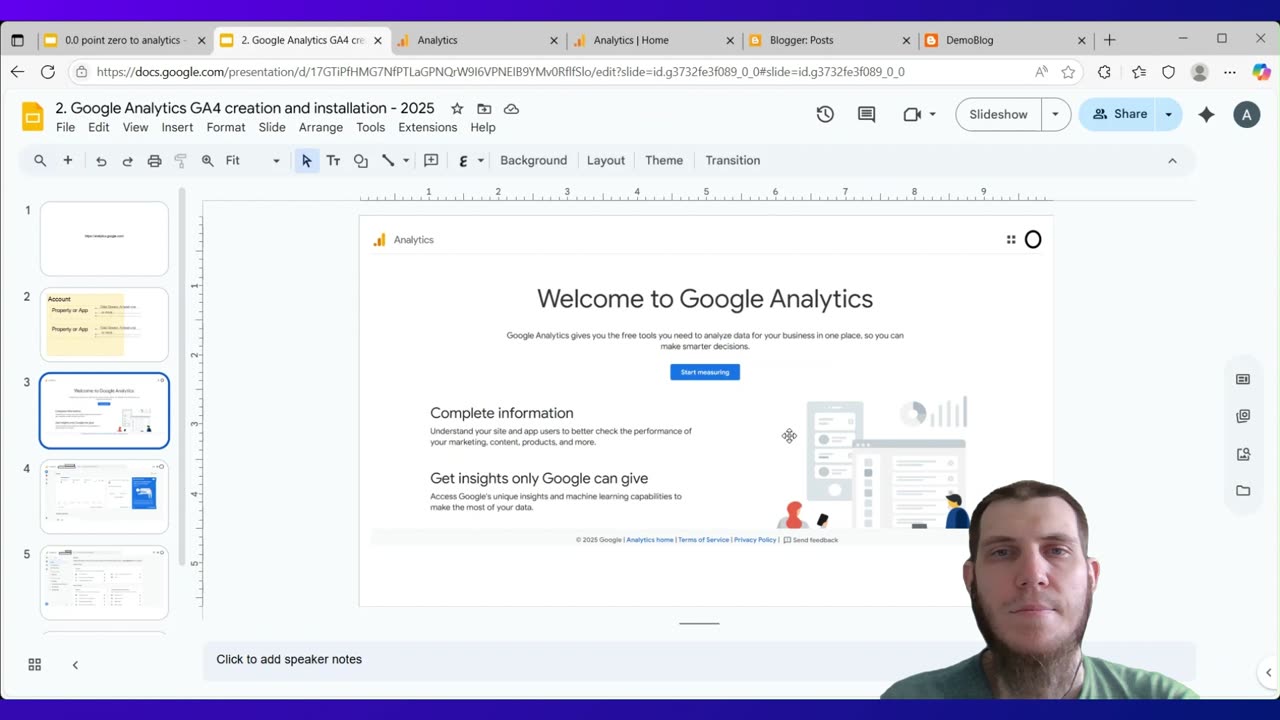This screenshot has width=1280, height=720.
Task: Redo the last action
Action: (x=127, y=160)
